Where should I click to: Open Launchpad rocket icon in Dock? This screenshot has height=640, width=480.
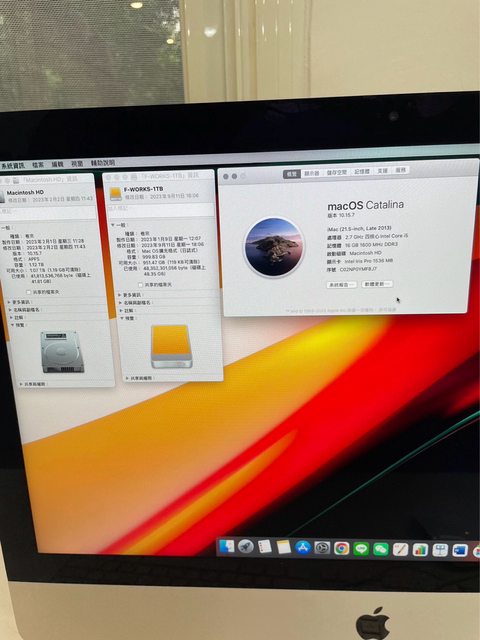coord(245,546)
